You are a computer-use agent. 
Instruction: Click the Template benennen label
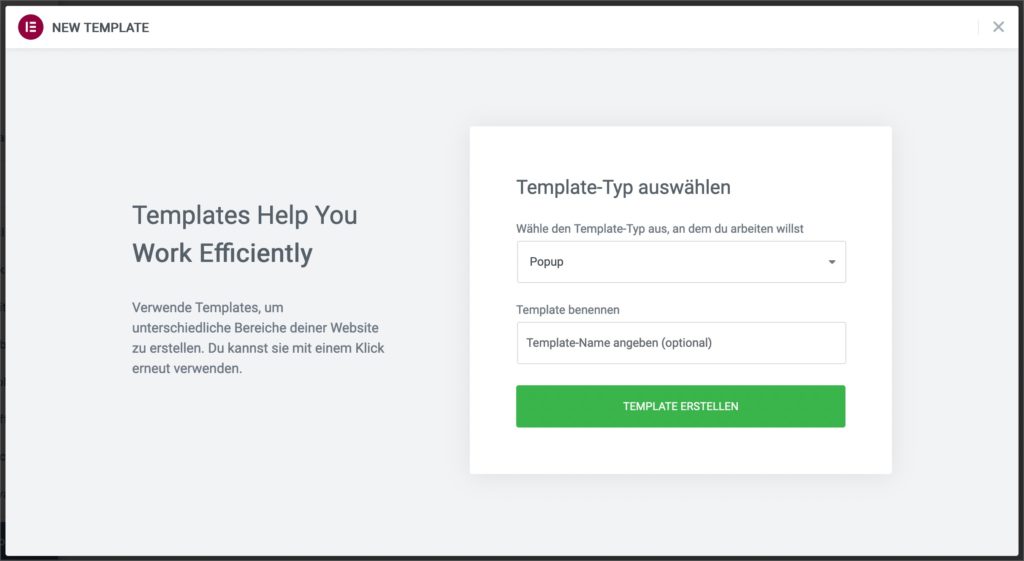click(568, 310)
